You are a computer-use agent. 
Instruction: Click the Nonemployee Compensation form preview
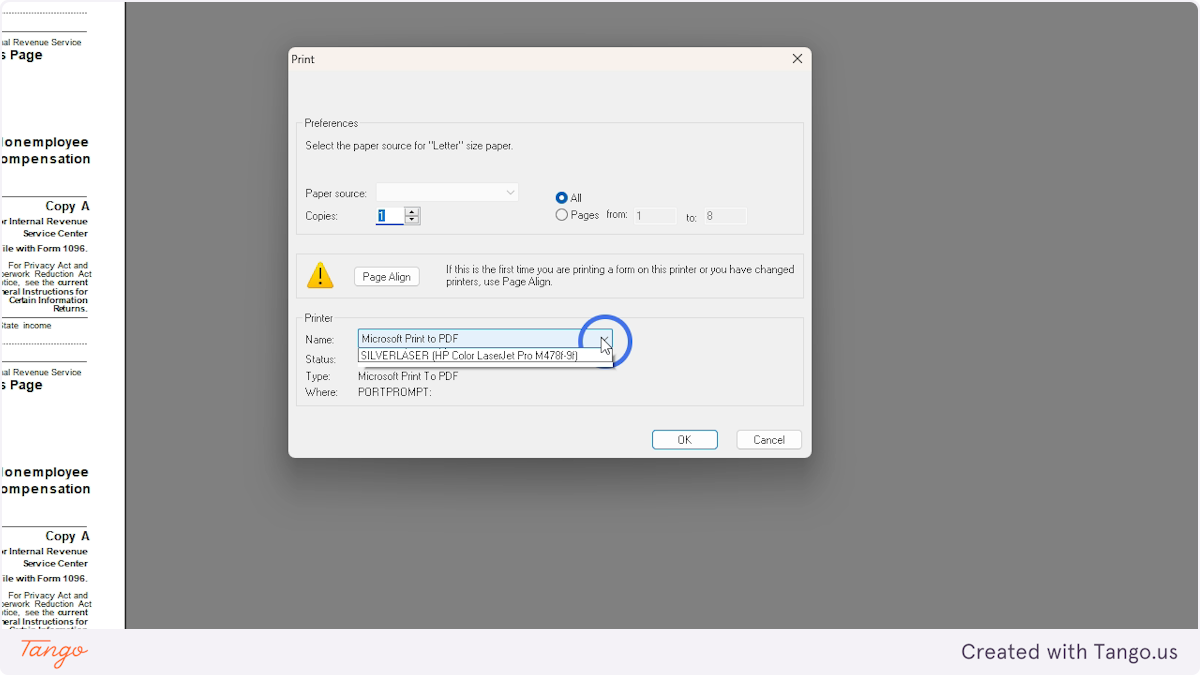[x=44, y=150]
